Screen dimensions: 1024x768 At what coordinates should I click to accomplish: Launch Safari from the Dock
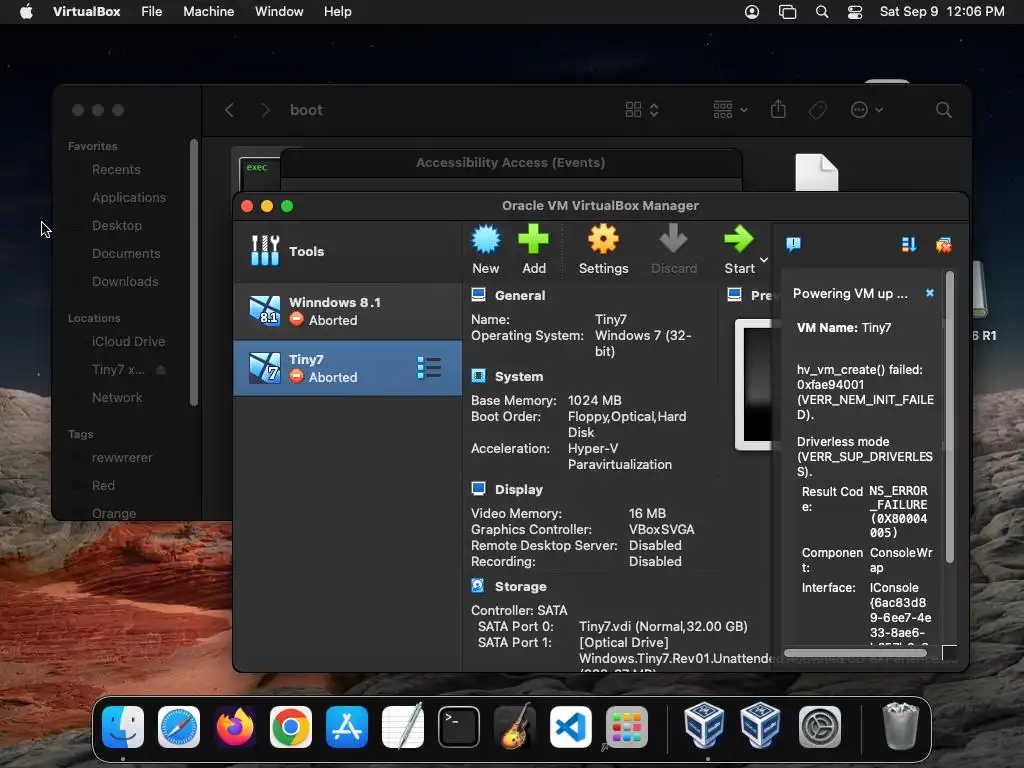click(179, 727)
